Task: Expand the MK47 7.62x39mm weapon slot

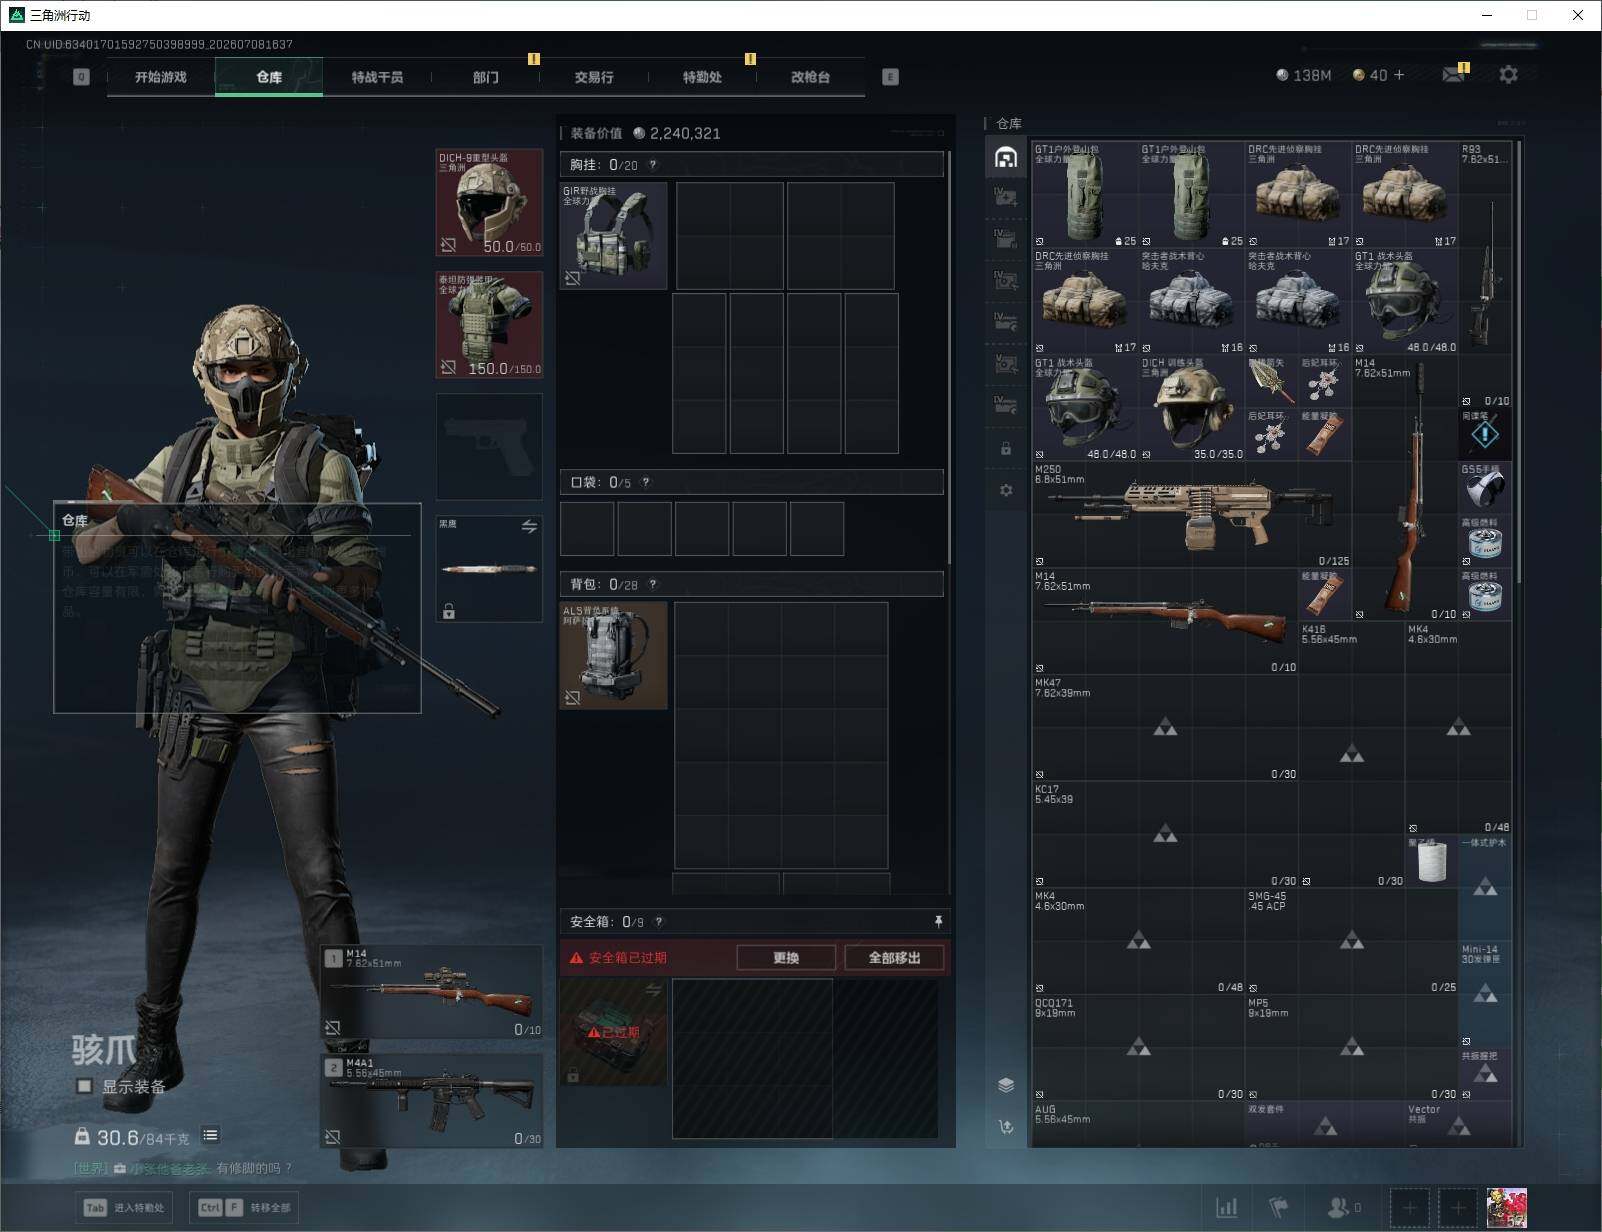Action: (x=1165, y=728)
